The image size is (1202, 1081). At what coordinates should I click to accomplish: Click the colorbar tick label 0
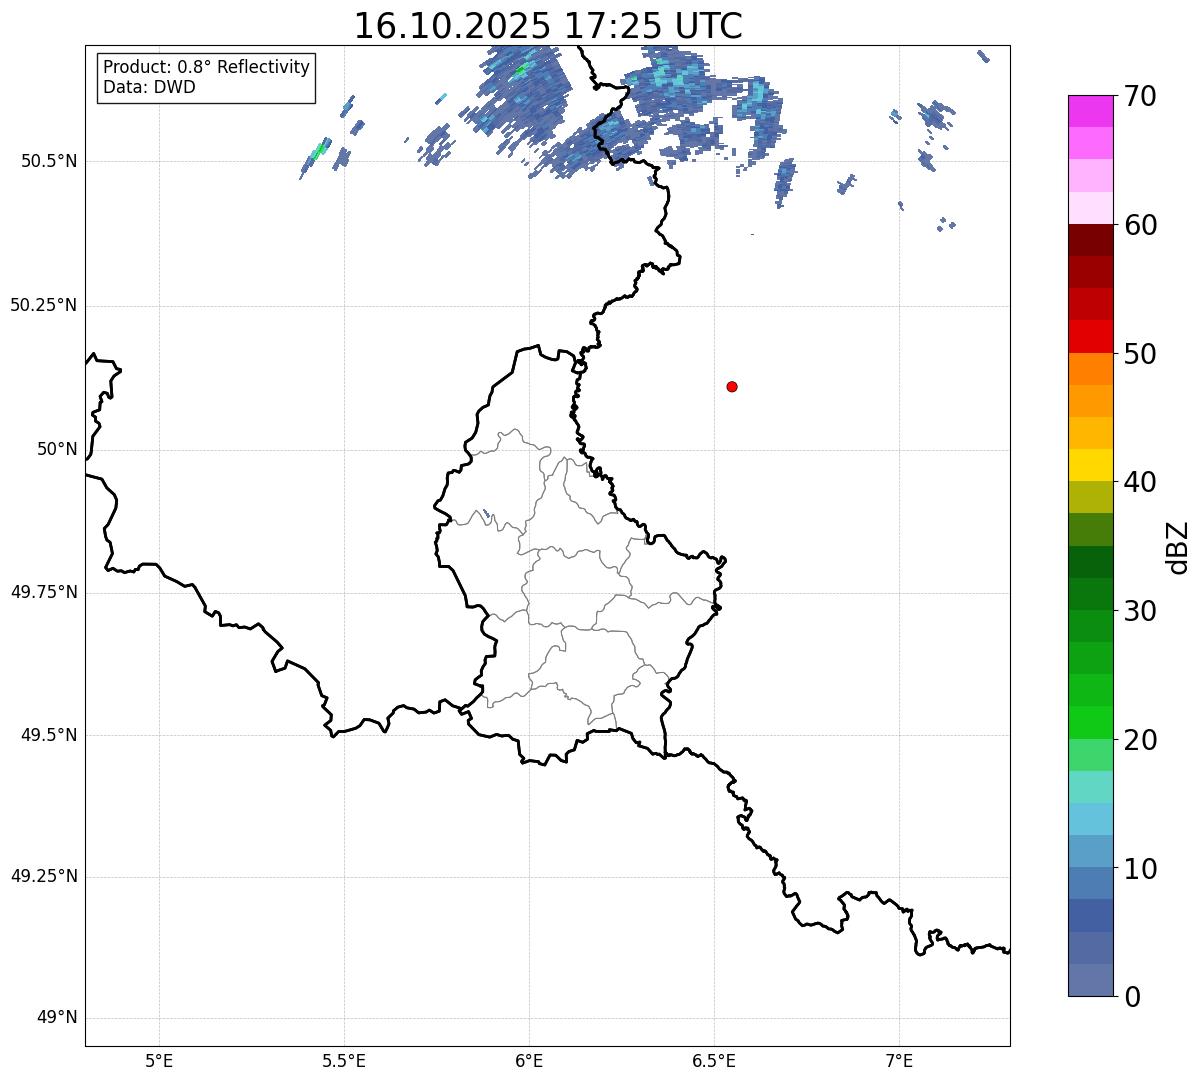pyautogui.click(x=1132, y=997)
